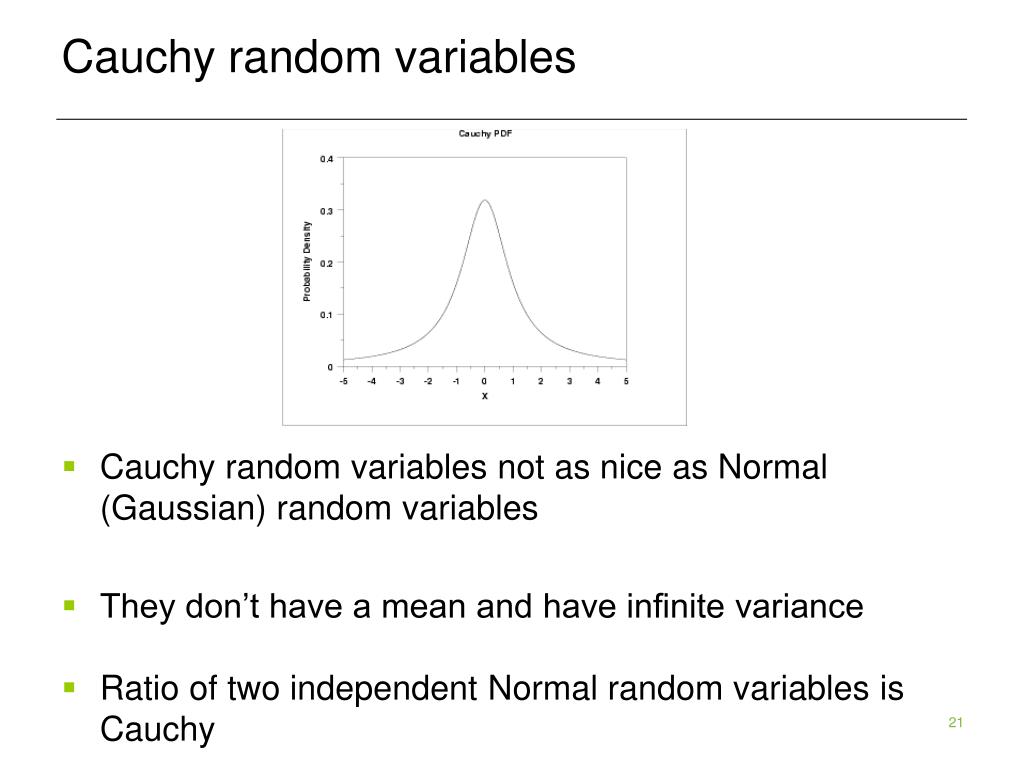Click the slide title 'Cauchy random variables'
This screenshot has height=768, width=1024.
[319, 57]
